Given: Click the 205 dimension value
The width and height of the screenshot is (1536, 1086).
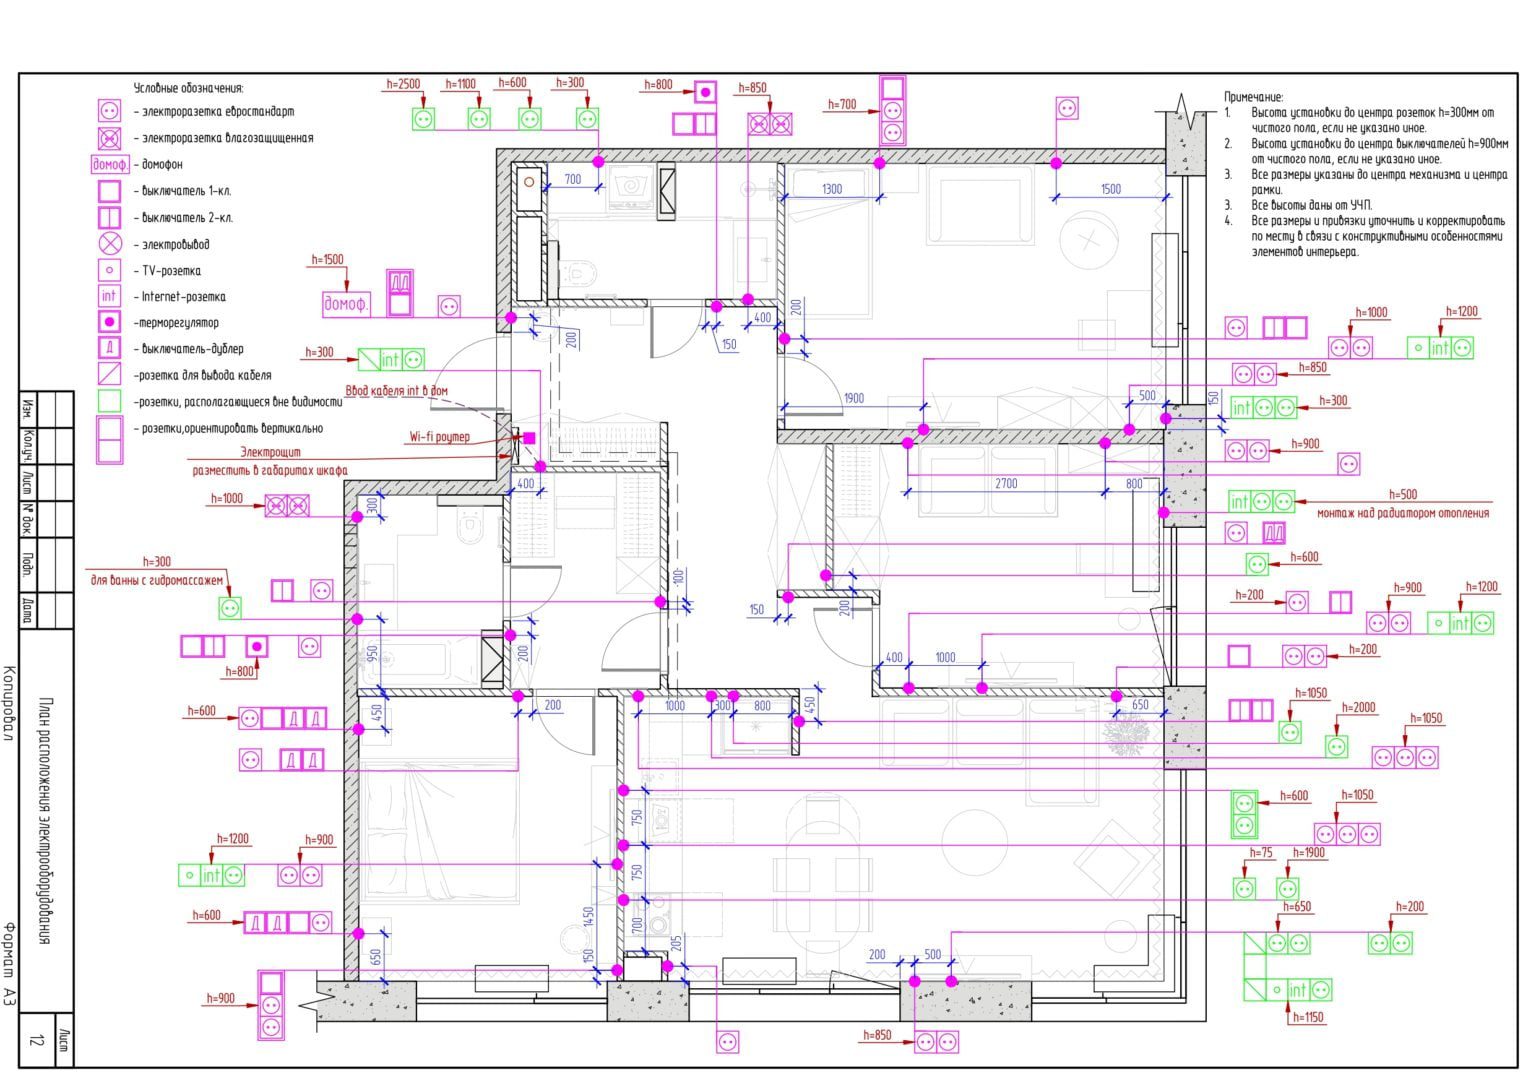Looking at the screenshot, I should click(676, 943).
